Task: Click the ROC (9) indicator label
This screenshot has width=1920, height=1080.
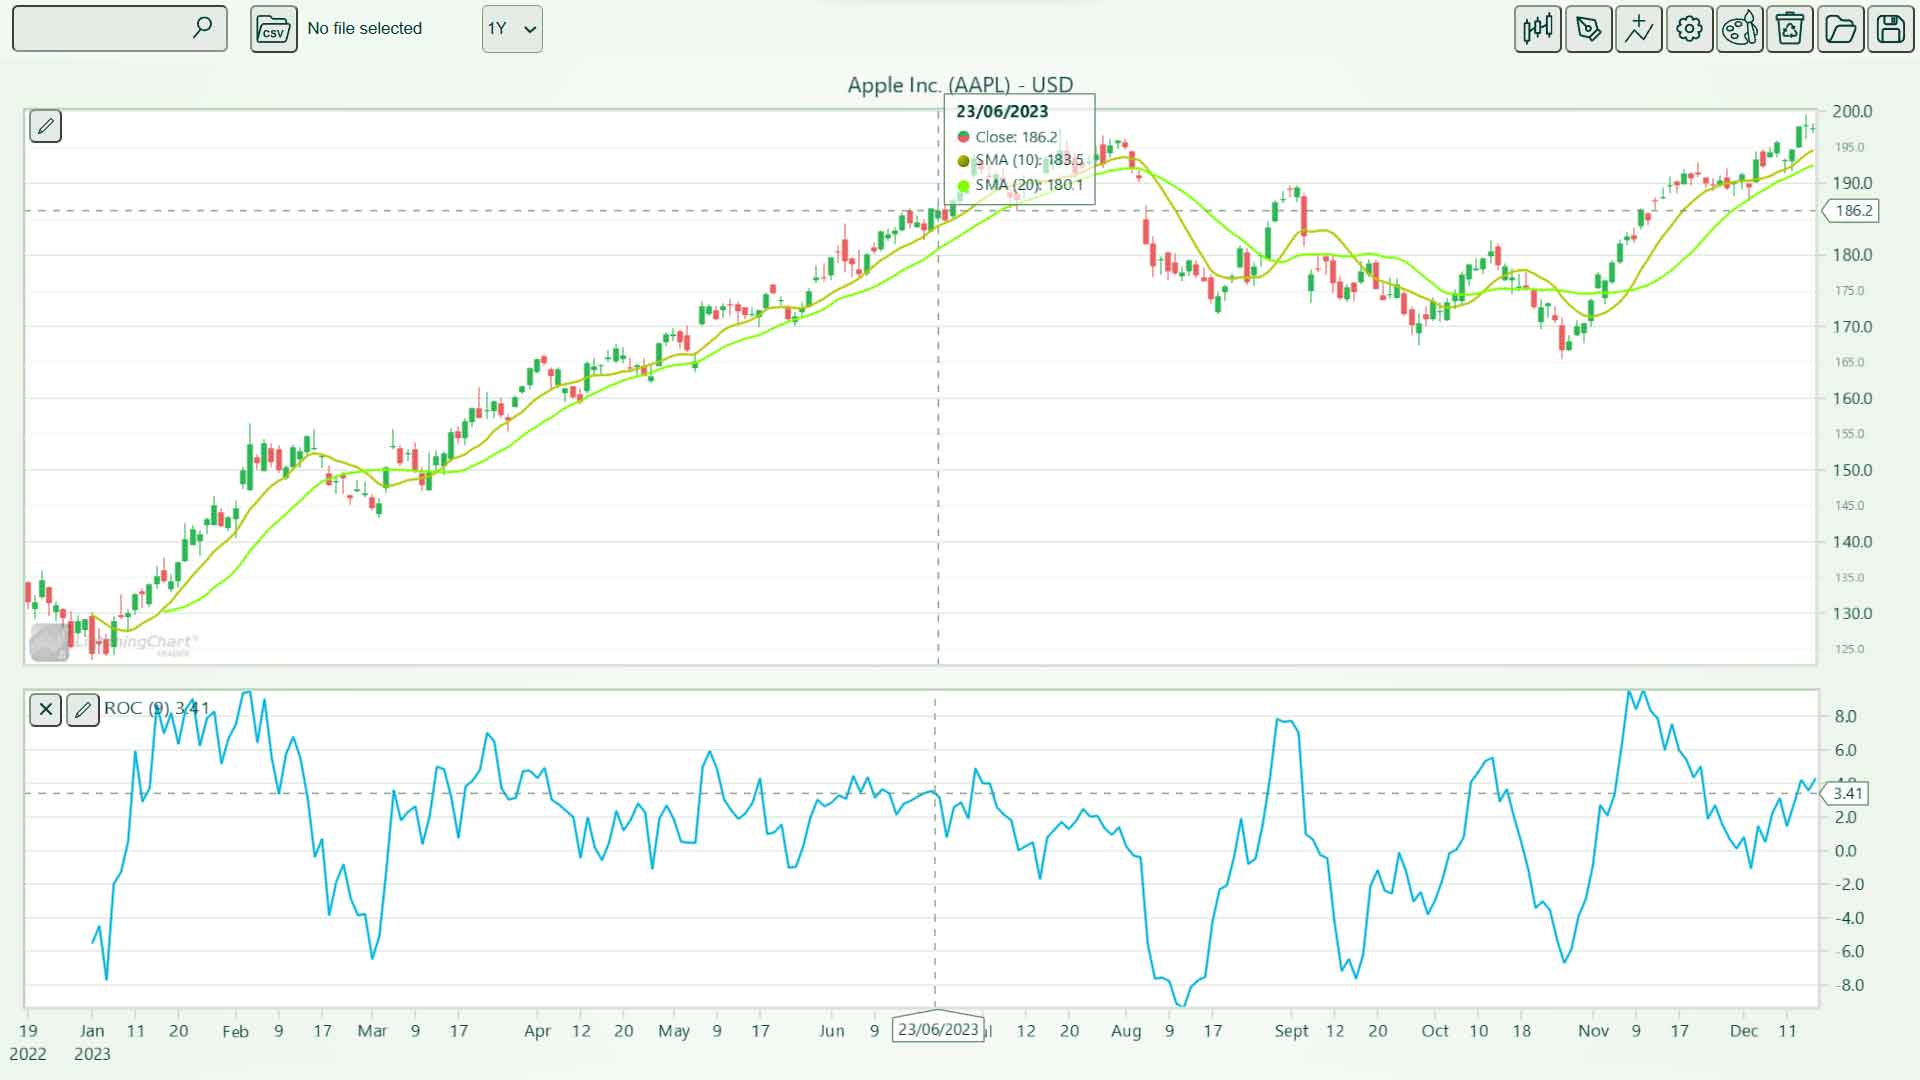Action: point(157,708)
